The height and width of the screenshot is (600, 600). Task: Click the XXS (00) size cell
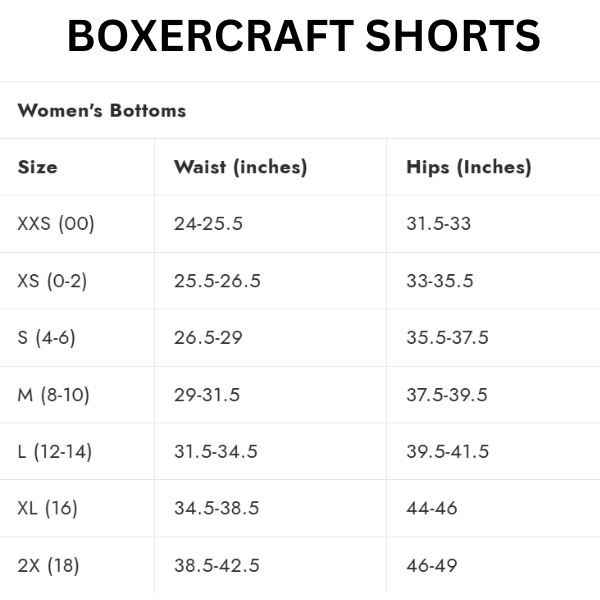[56, 224]
